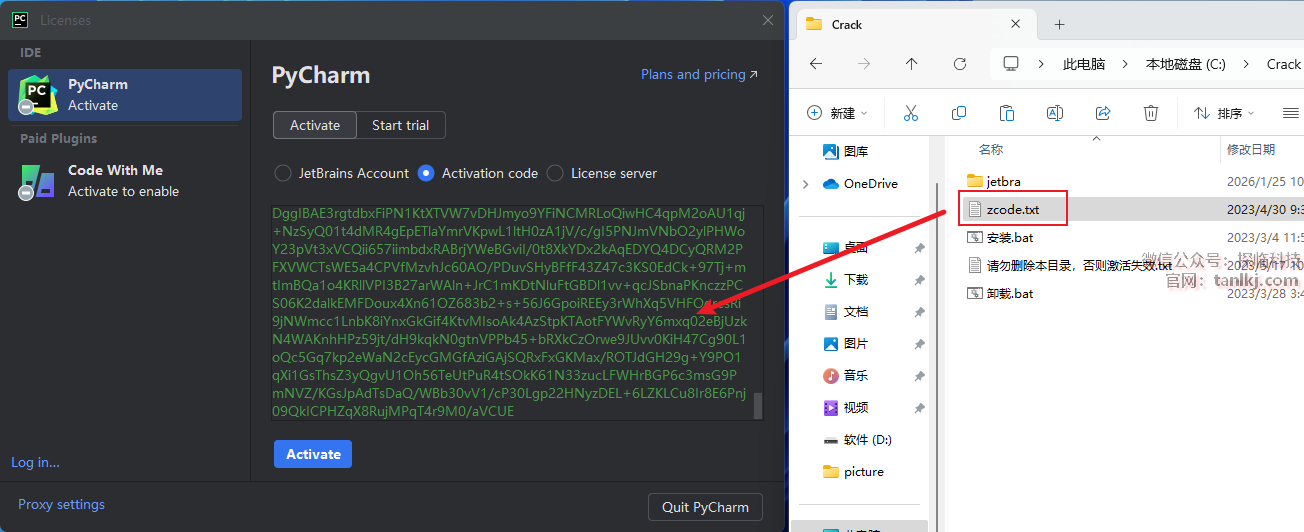Open the 新建 (New) dropdown menu
This screenshot has height=532, width=1304.
pyautogui.click(x=838, y=113)
